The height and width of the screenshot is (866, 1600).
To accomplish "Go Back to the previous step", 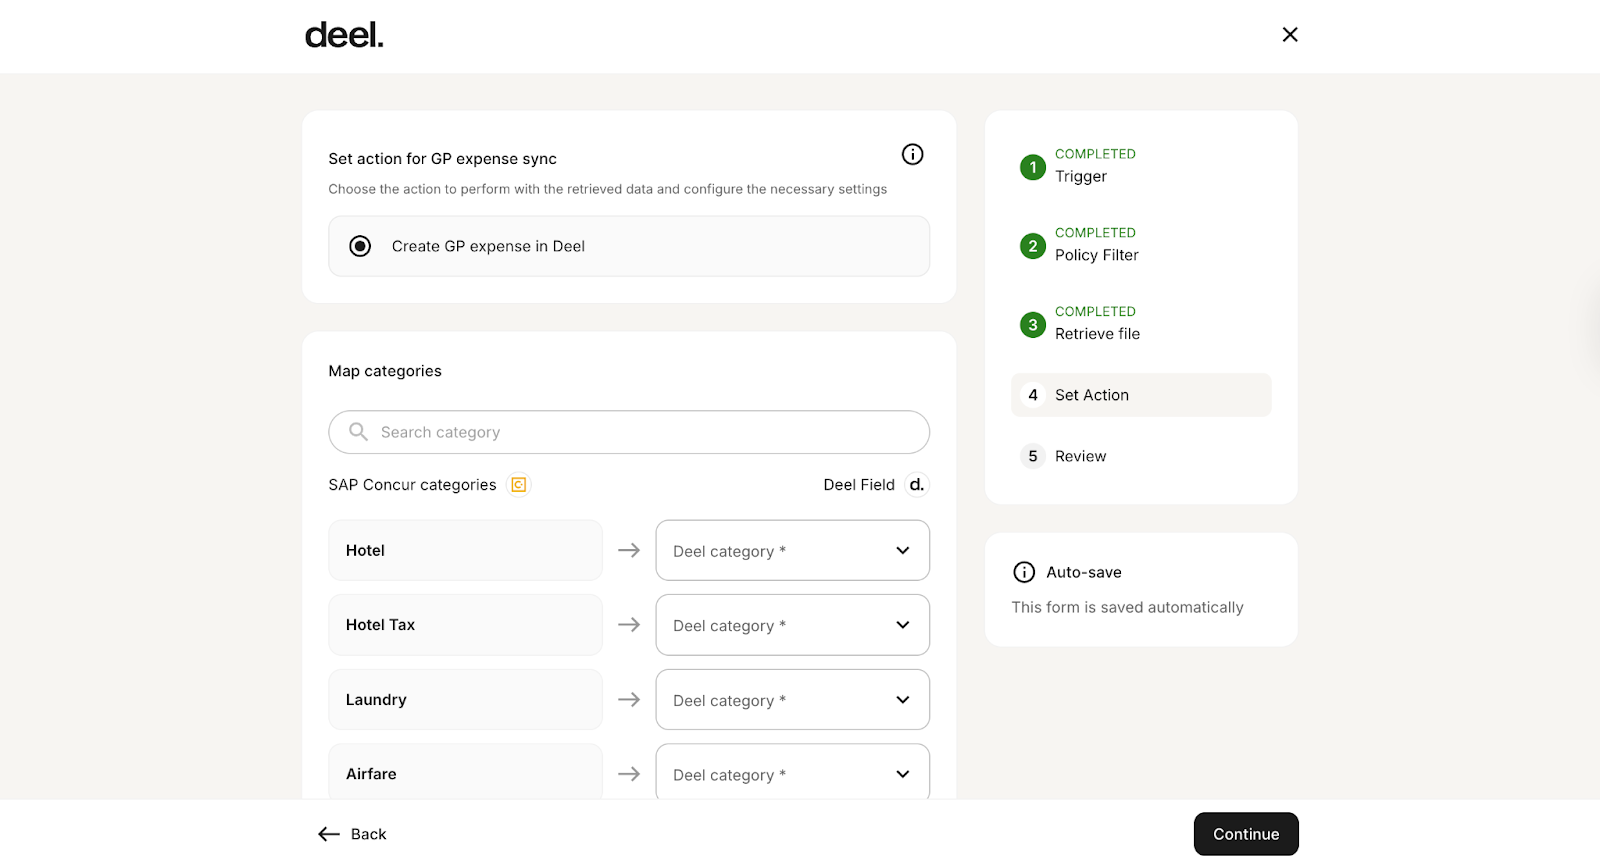I will click(x=353, y=834).
